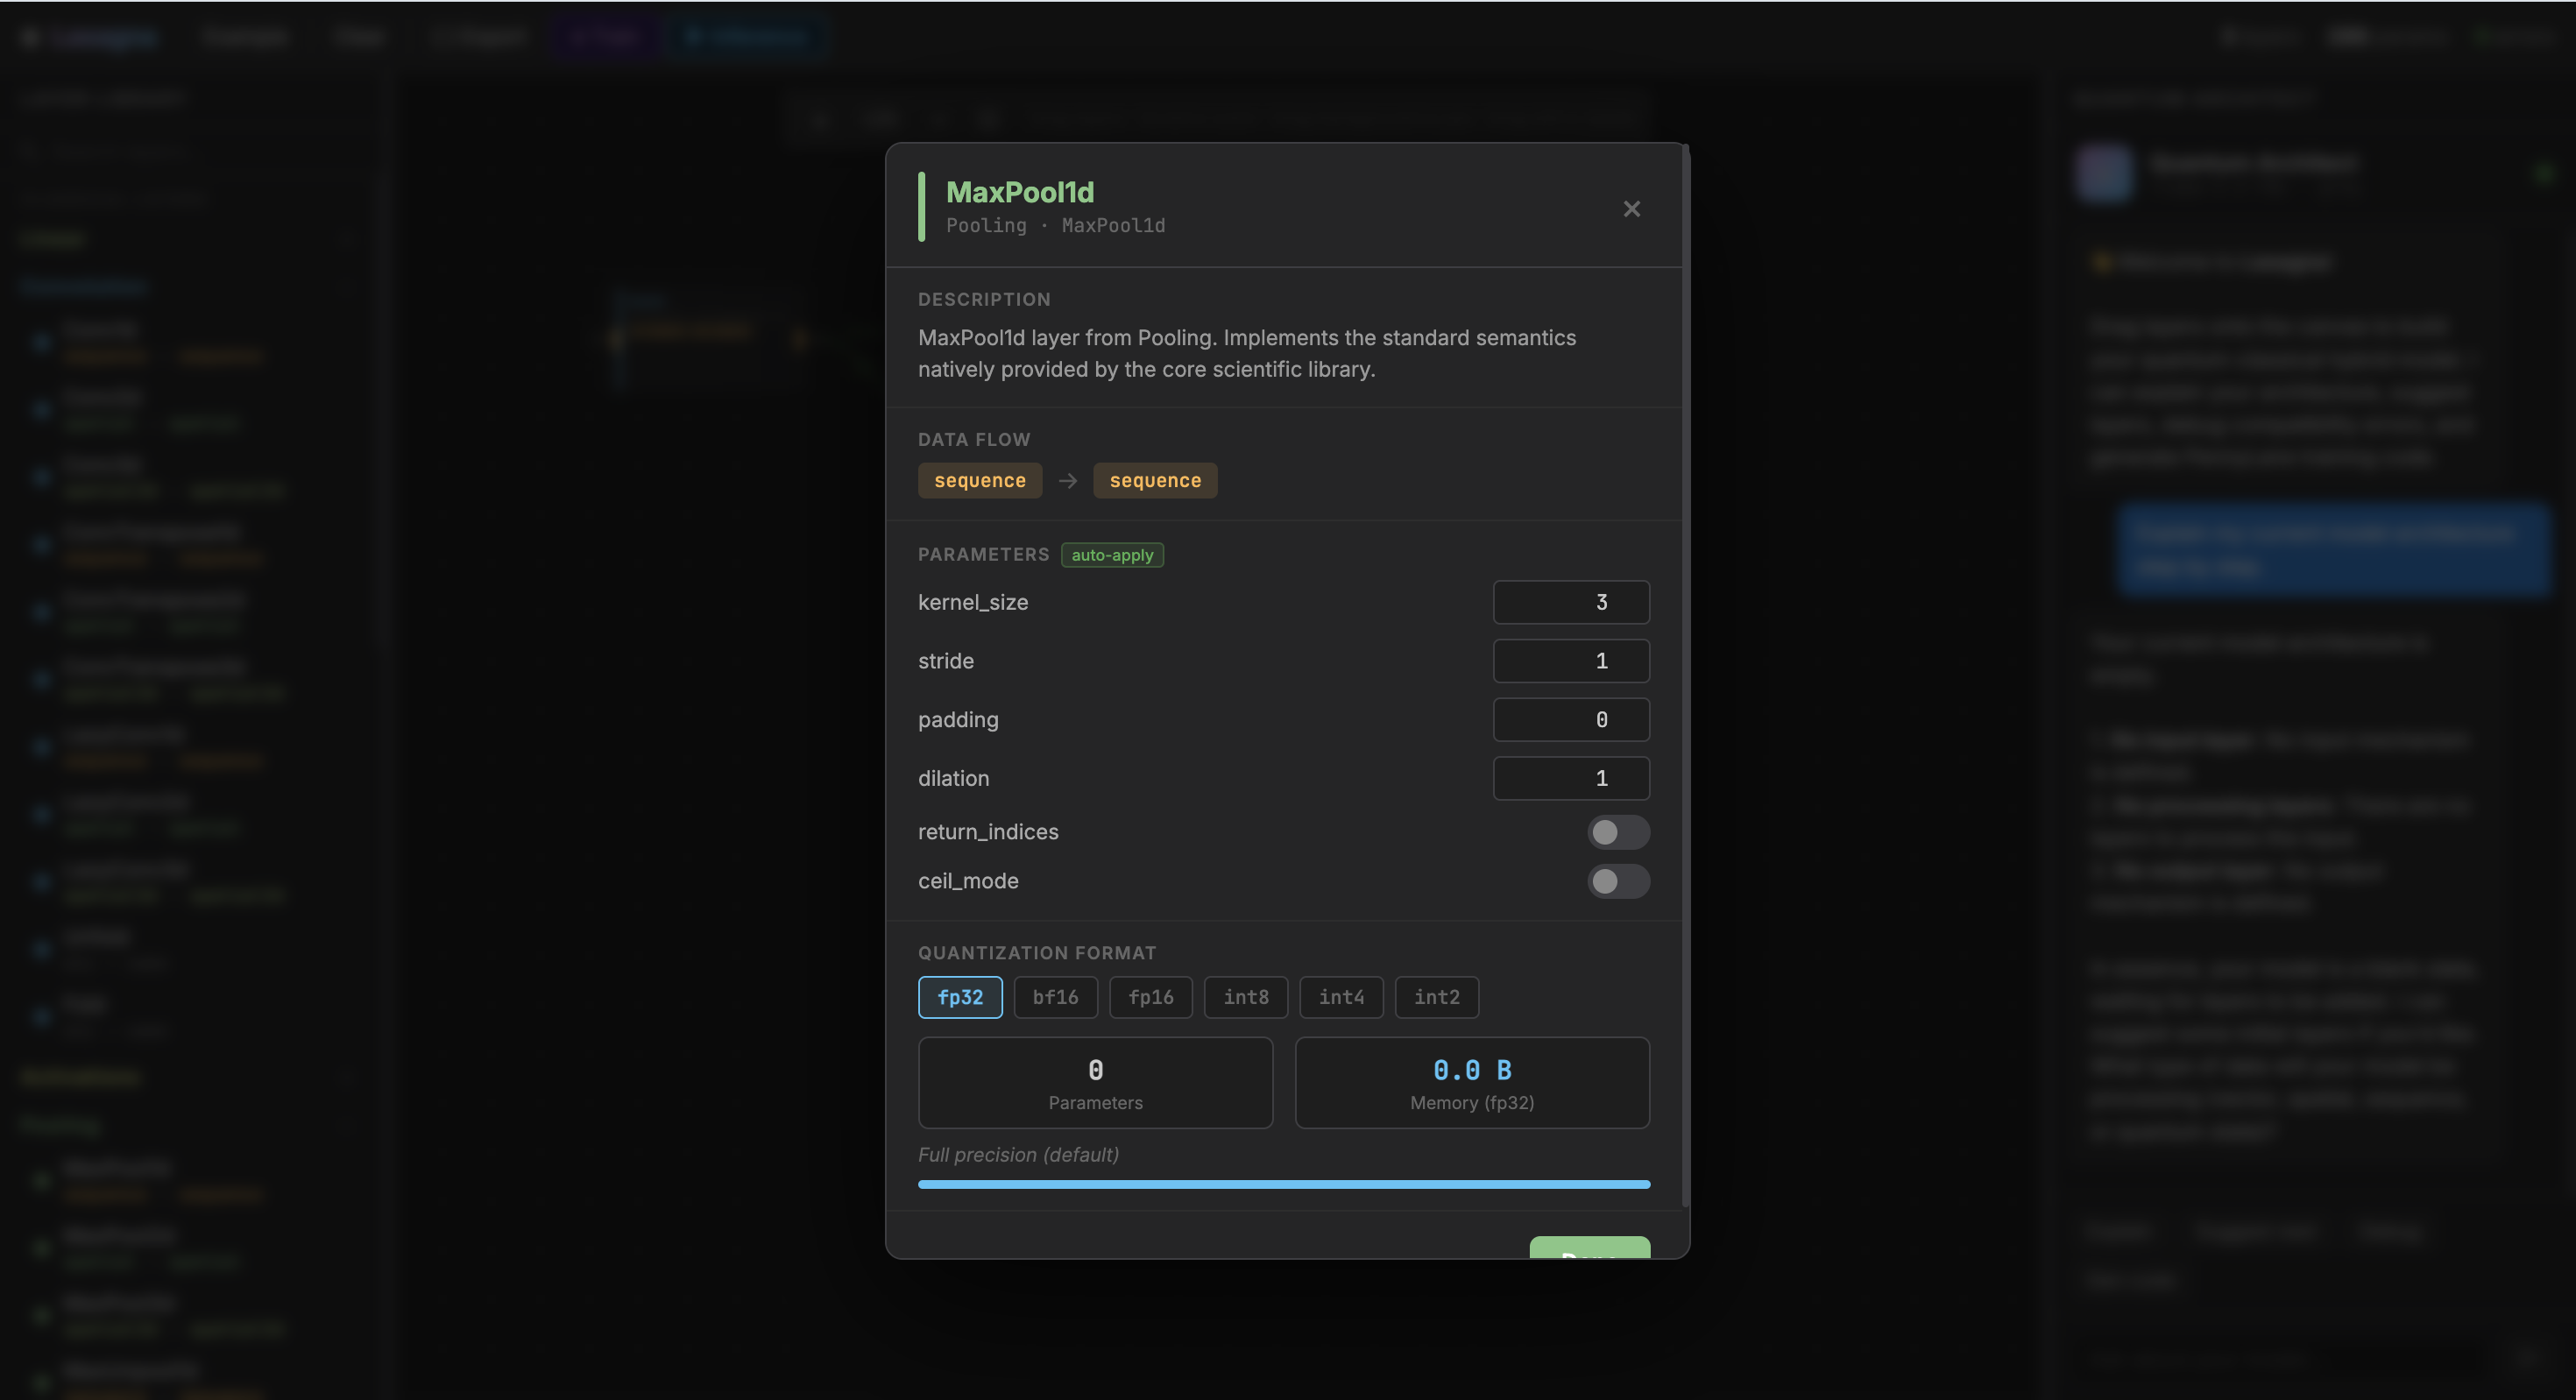Viewport: 2576px width, 1400px height.
Task: Close the MaxPool1d dialog
Action: point(1631,209)
